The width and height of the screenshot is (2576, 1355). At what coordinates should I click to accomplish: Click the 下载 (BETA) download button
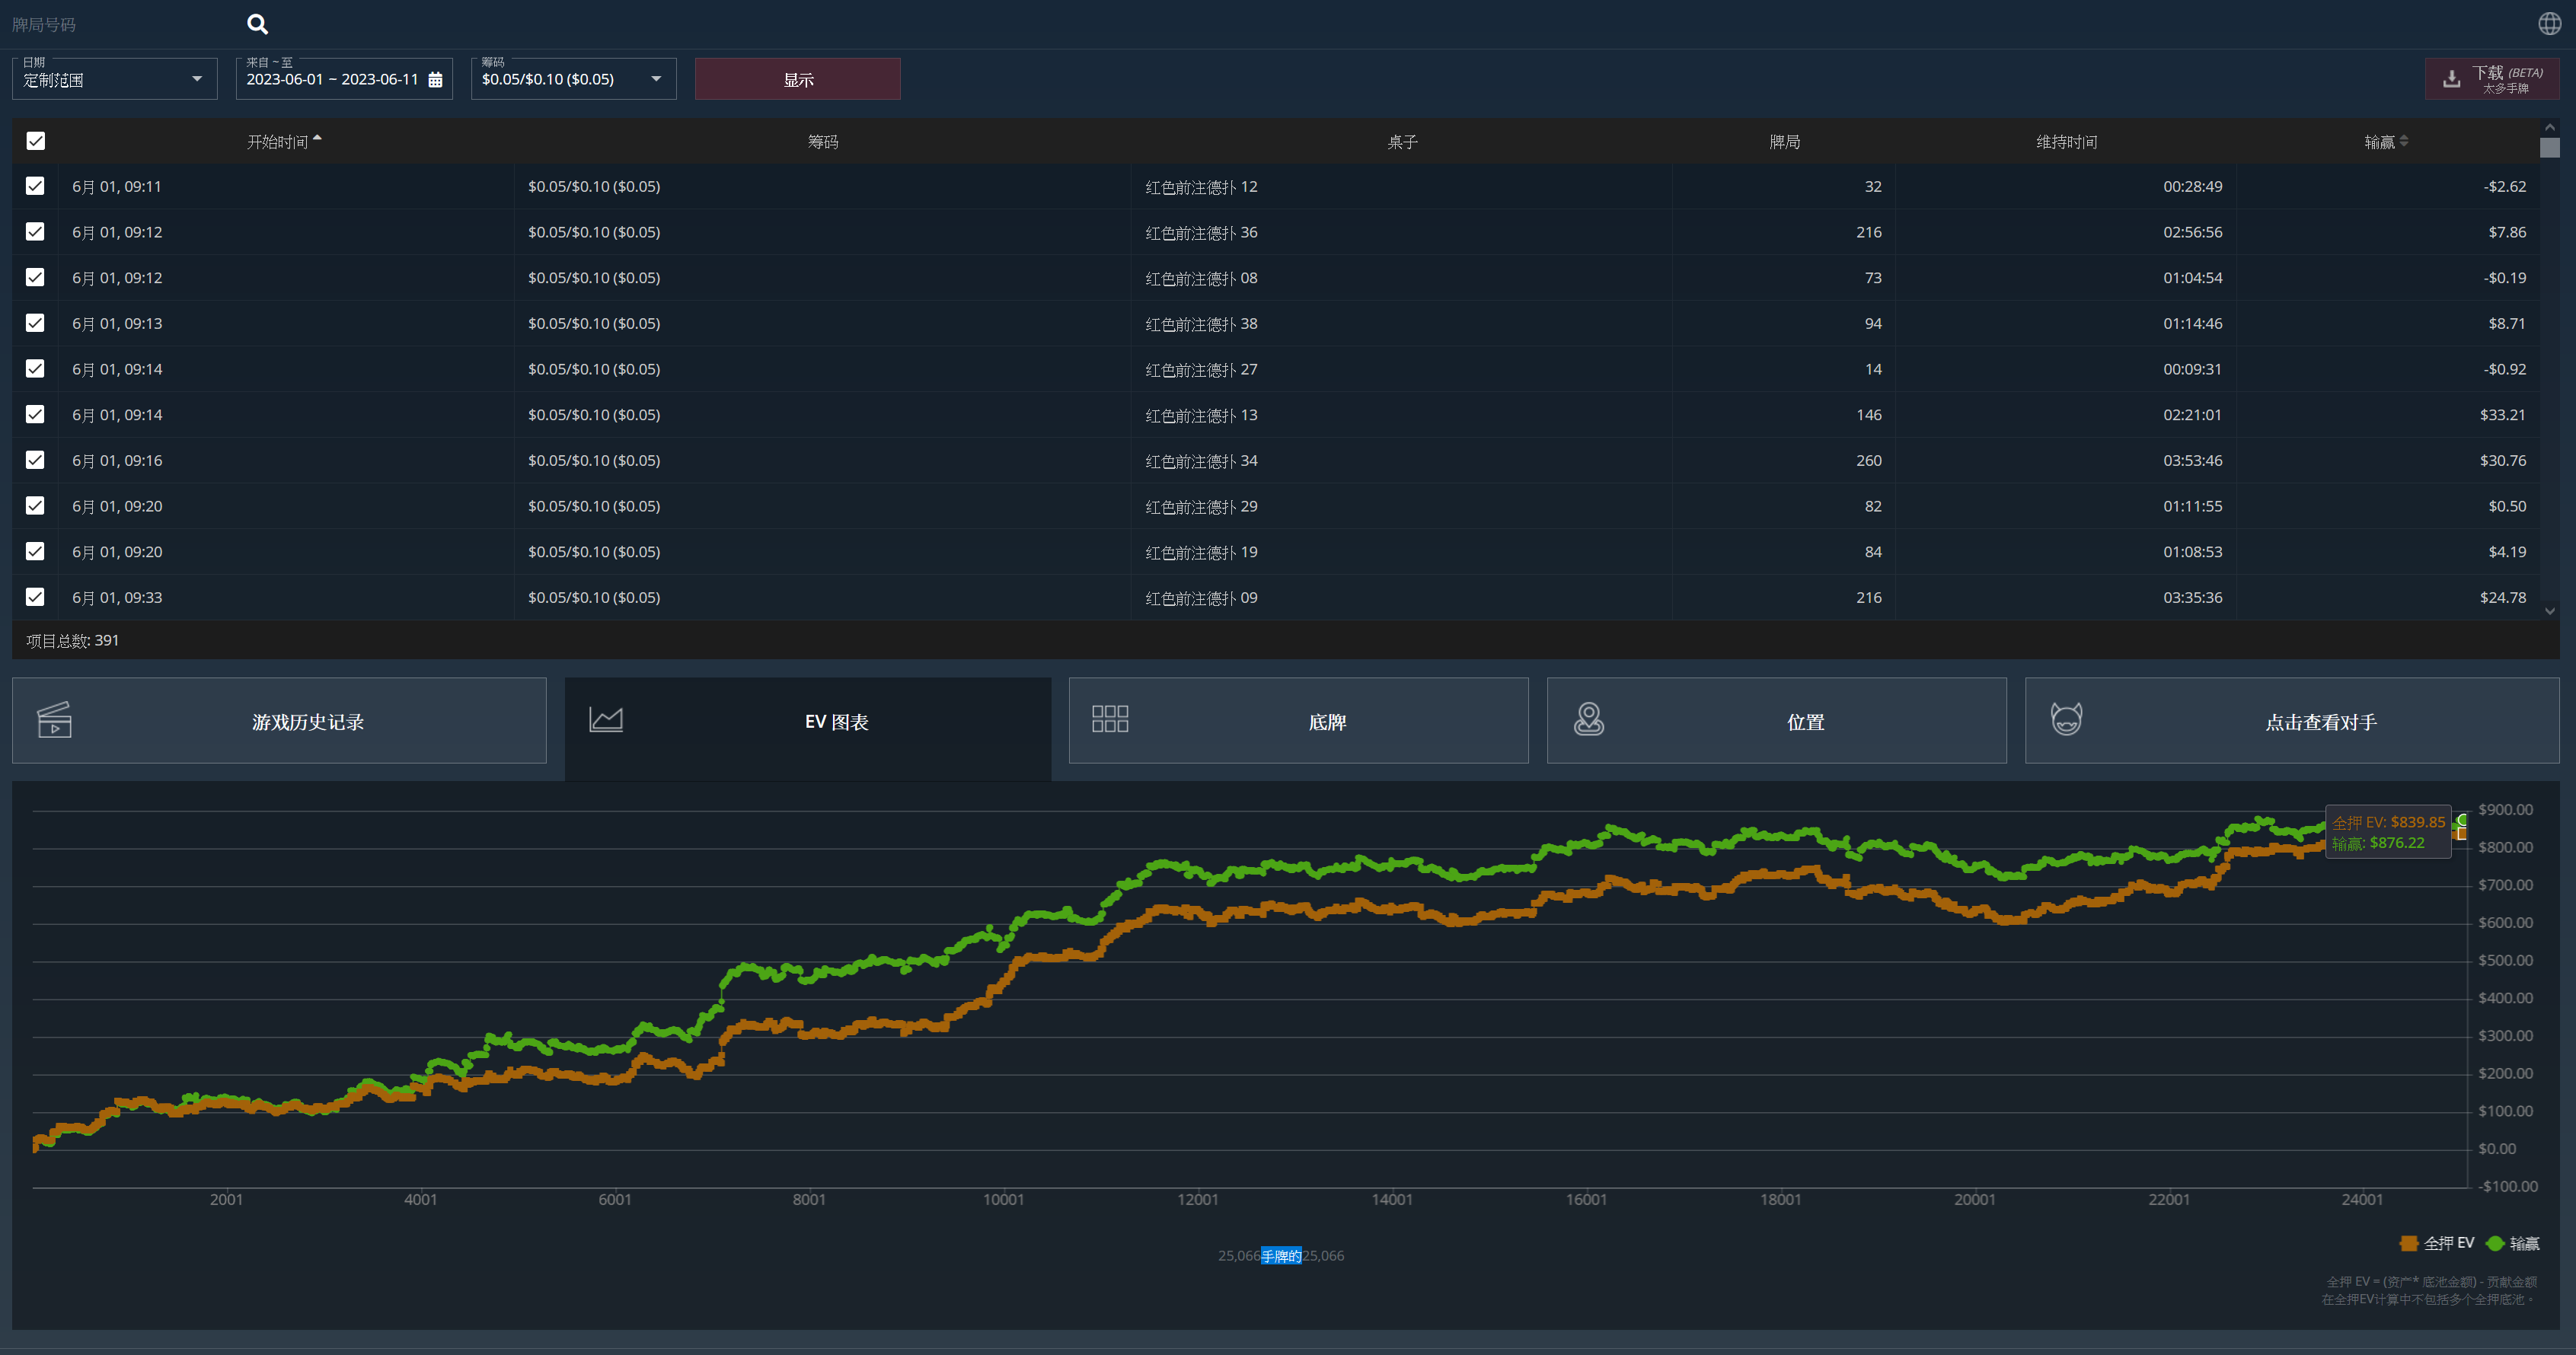pos(2492,79)
